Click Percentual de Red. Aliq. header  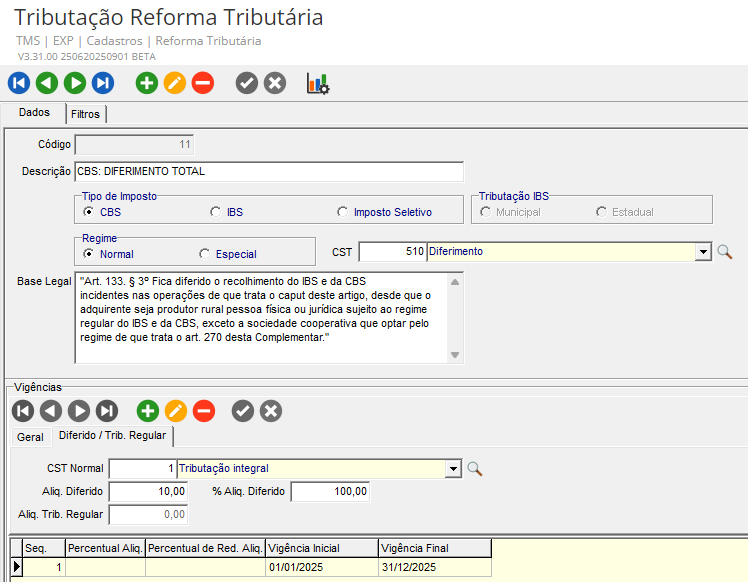[206, 549]
